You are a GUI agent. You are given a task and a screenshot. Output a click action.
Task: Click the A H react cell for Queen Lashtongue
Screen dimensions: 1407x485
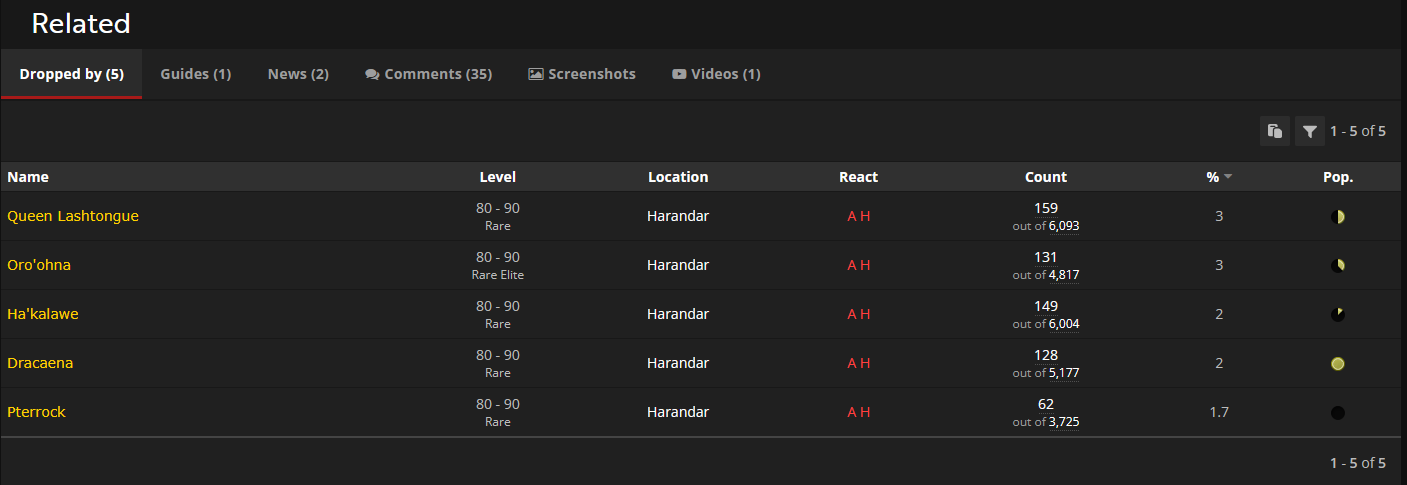click(x=859, y=216)
